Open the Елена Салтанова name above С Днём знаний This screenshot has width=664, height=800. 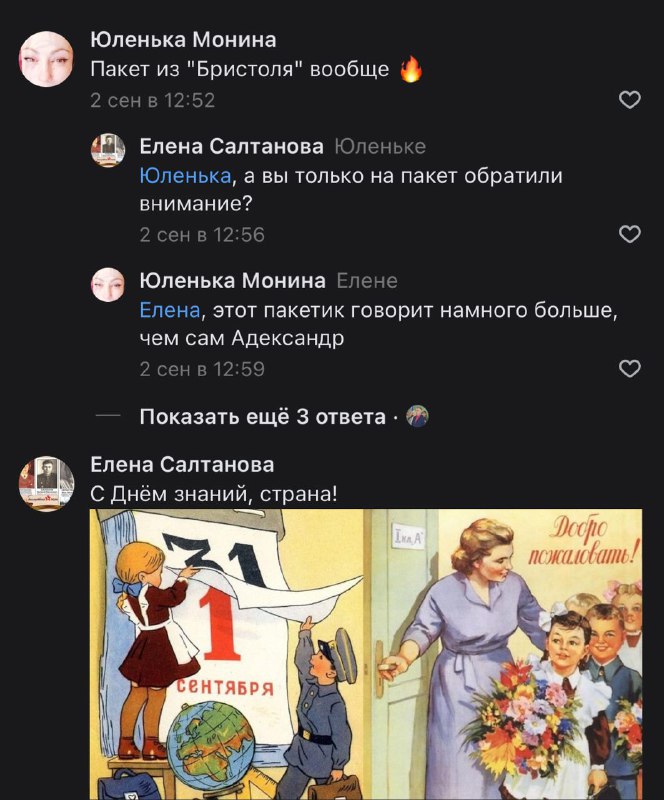click(x=182, y=465)
